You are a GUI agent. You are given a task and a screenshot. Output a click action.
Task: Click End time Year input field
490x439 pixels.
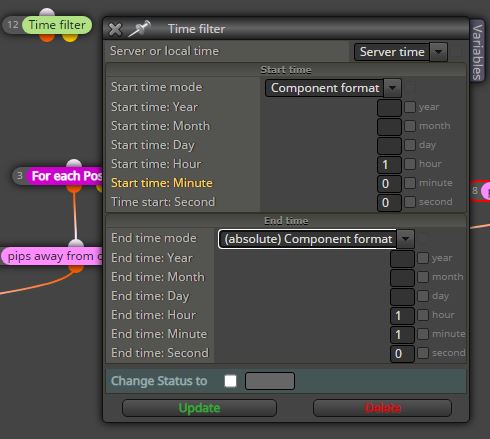[x=402, y=259]
